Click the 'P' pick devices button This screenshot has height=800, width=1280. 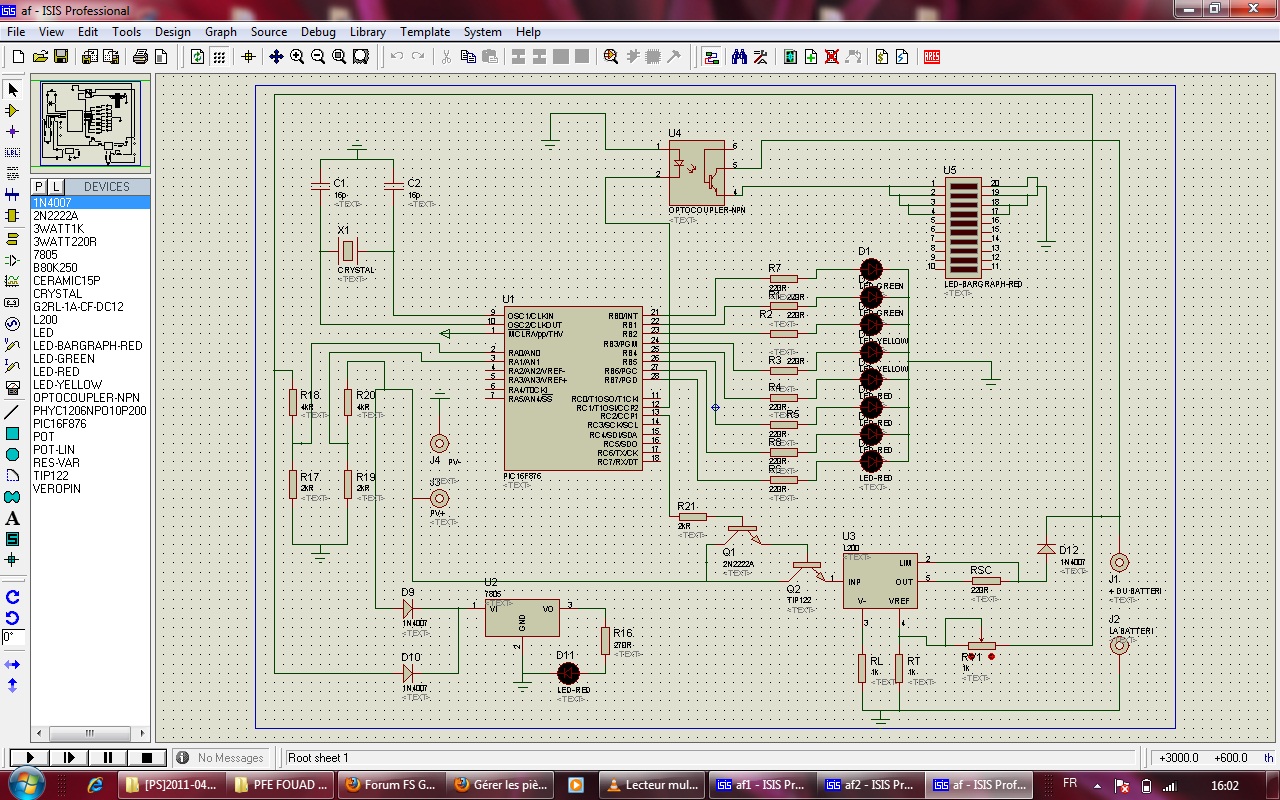[x=40, y=187]
